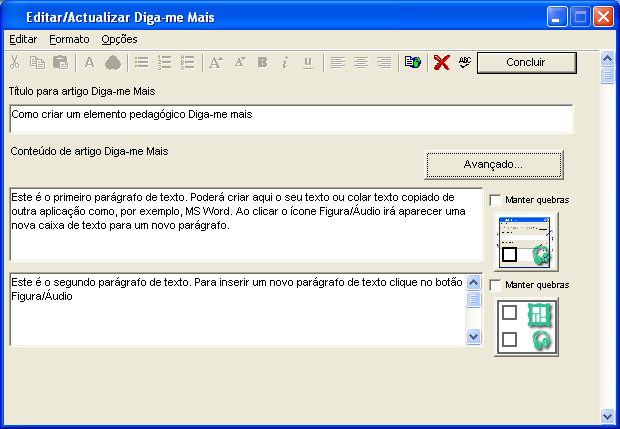This screenshot has height=429, width=620.
Task: Click the underline formatting icon
Action: click(307, 63)
